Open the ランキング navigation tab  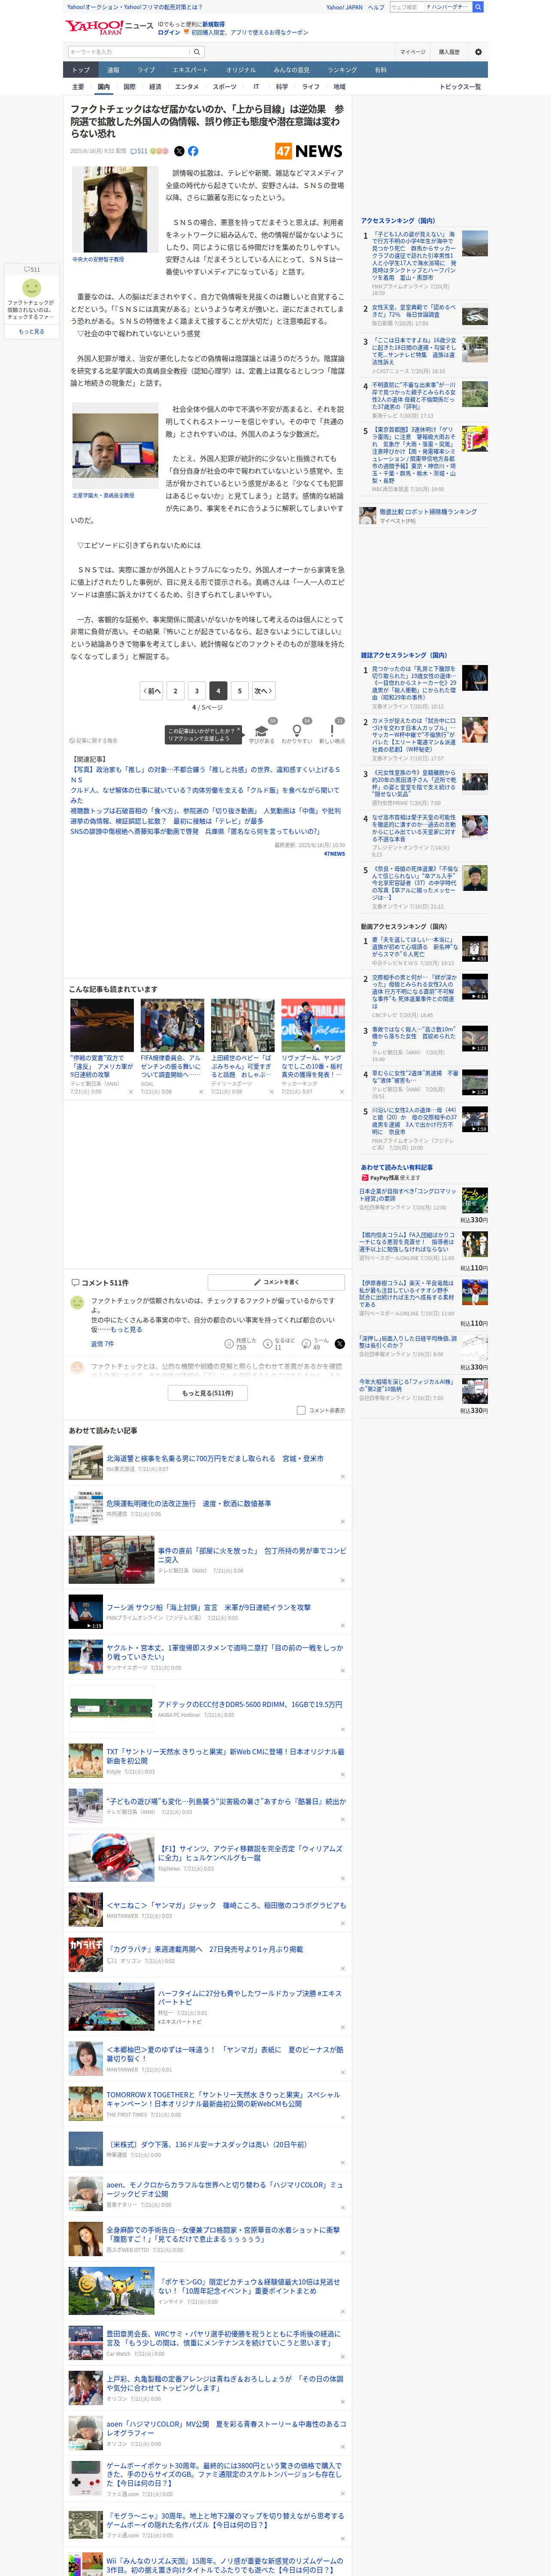[x=342, y=70]
